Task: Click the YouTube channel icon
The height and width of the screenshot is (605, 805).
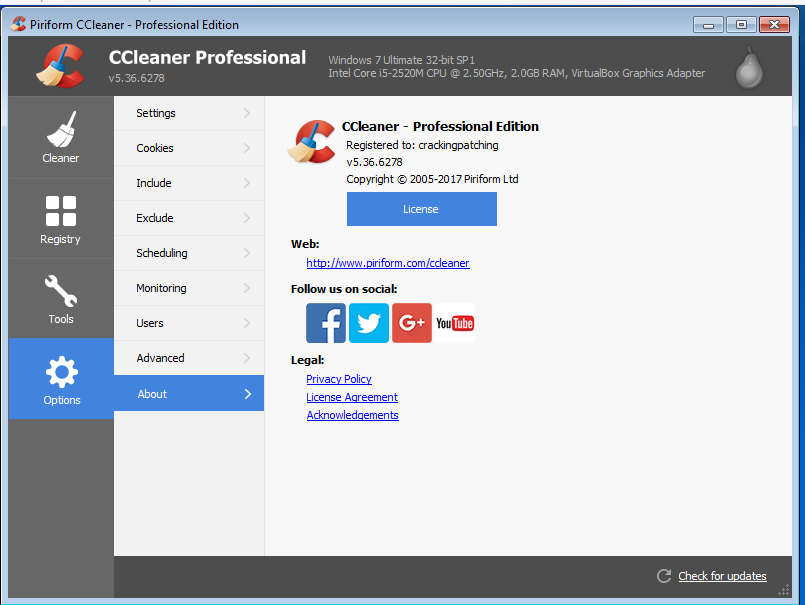Action: pos(454,322)
